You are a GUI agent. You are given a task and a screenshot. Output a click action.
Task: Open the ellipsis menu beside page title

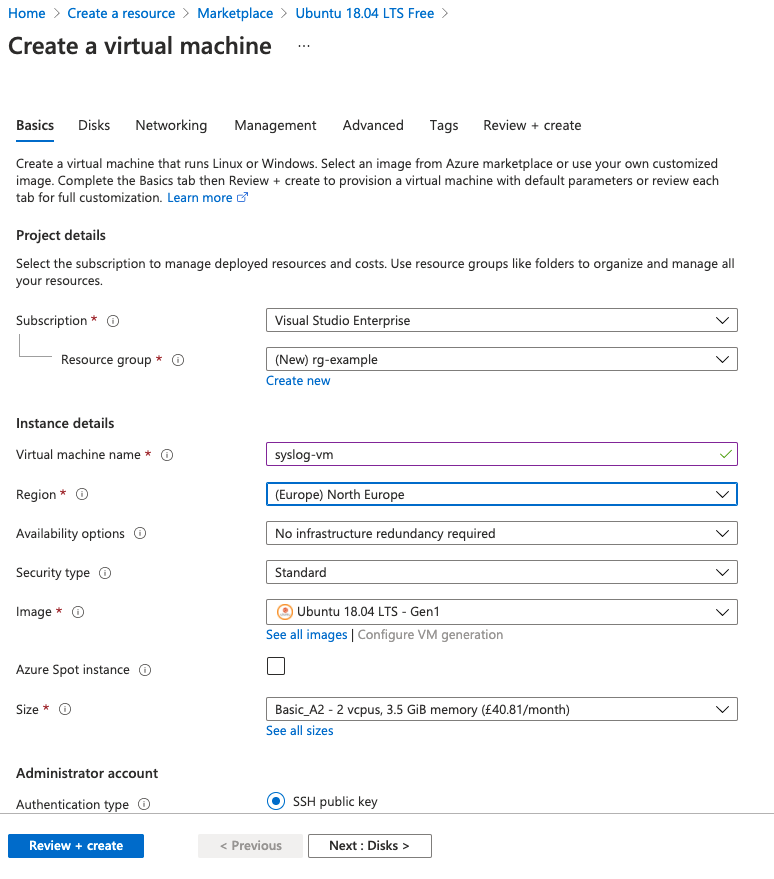click(x=304, y=46)
